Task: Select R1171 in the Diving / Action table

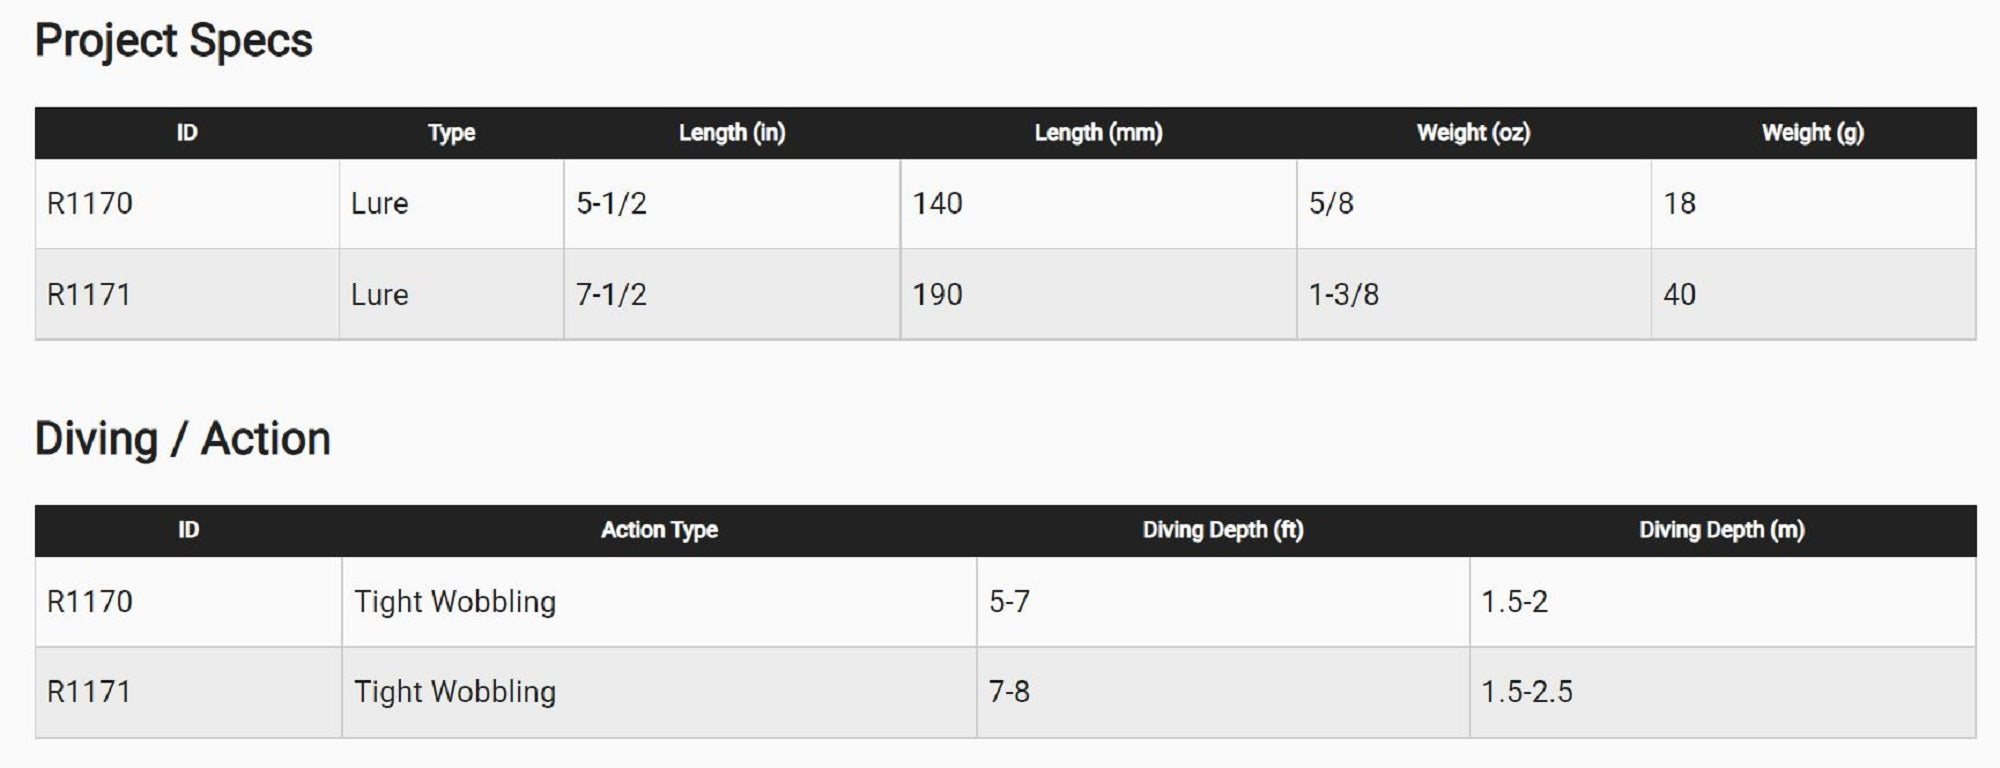Action: point(90,692)
